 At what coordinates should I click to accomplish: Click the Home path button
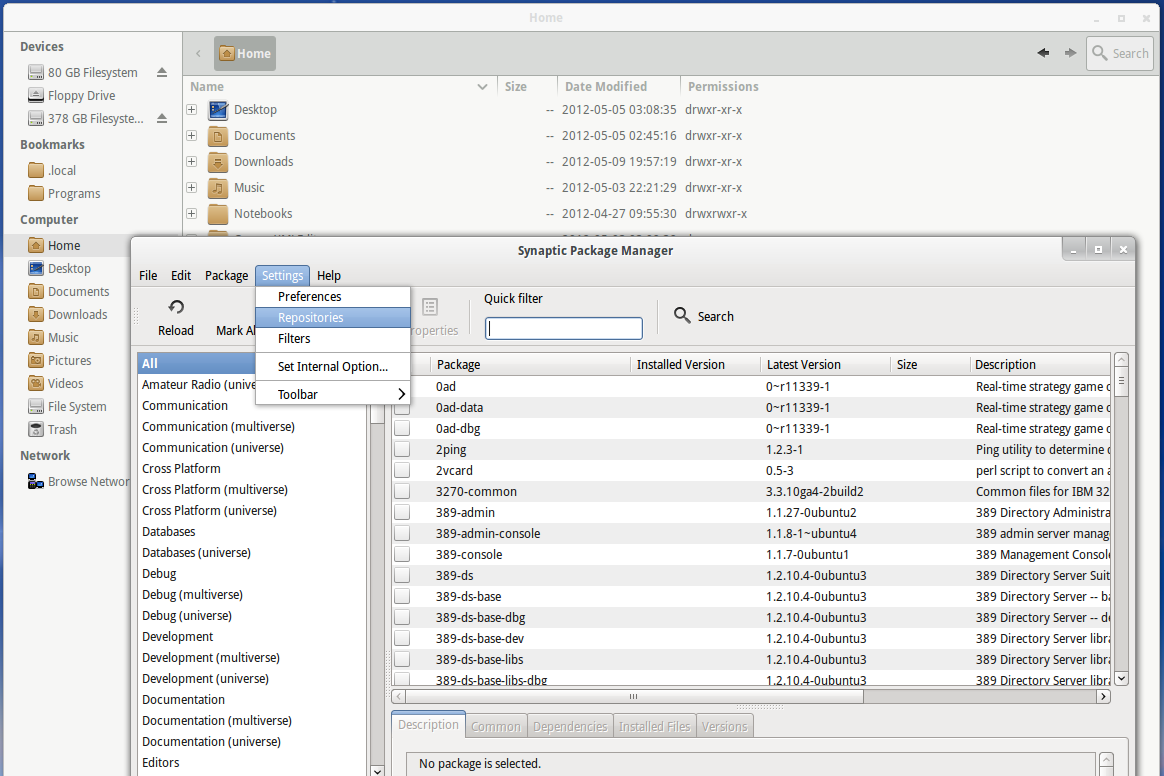(x=245, y=53)
